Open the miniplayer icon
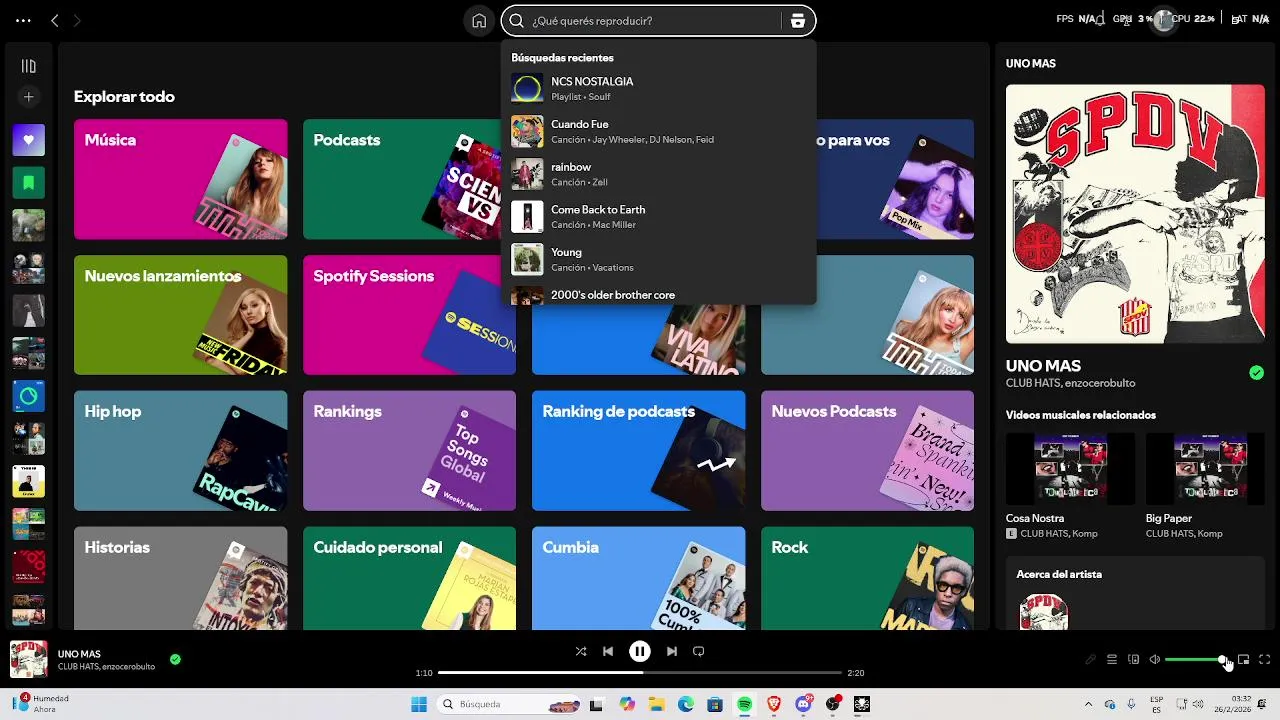Viewport: 1280px width, 720px height. click(1244, 660)
